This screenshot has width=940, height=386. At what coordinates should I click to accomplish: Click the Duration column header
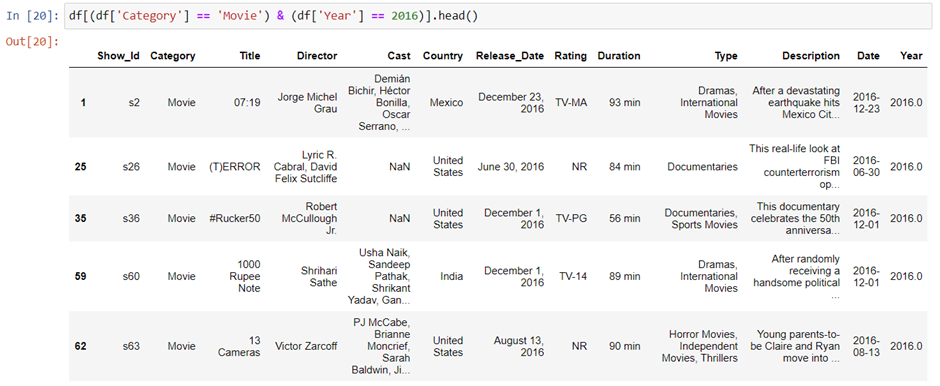pos(619,56)
